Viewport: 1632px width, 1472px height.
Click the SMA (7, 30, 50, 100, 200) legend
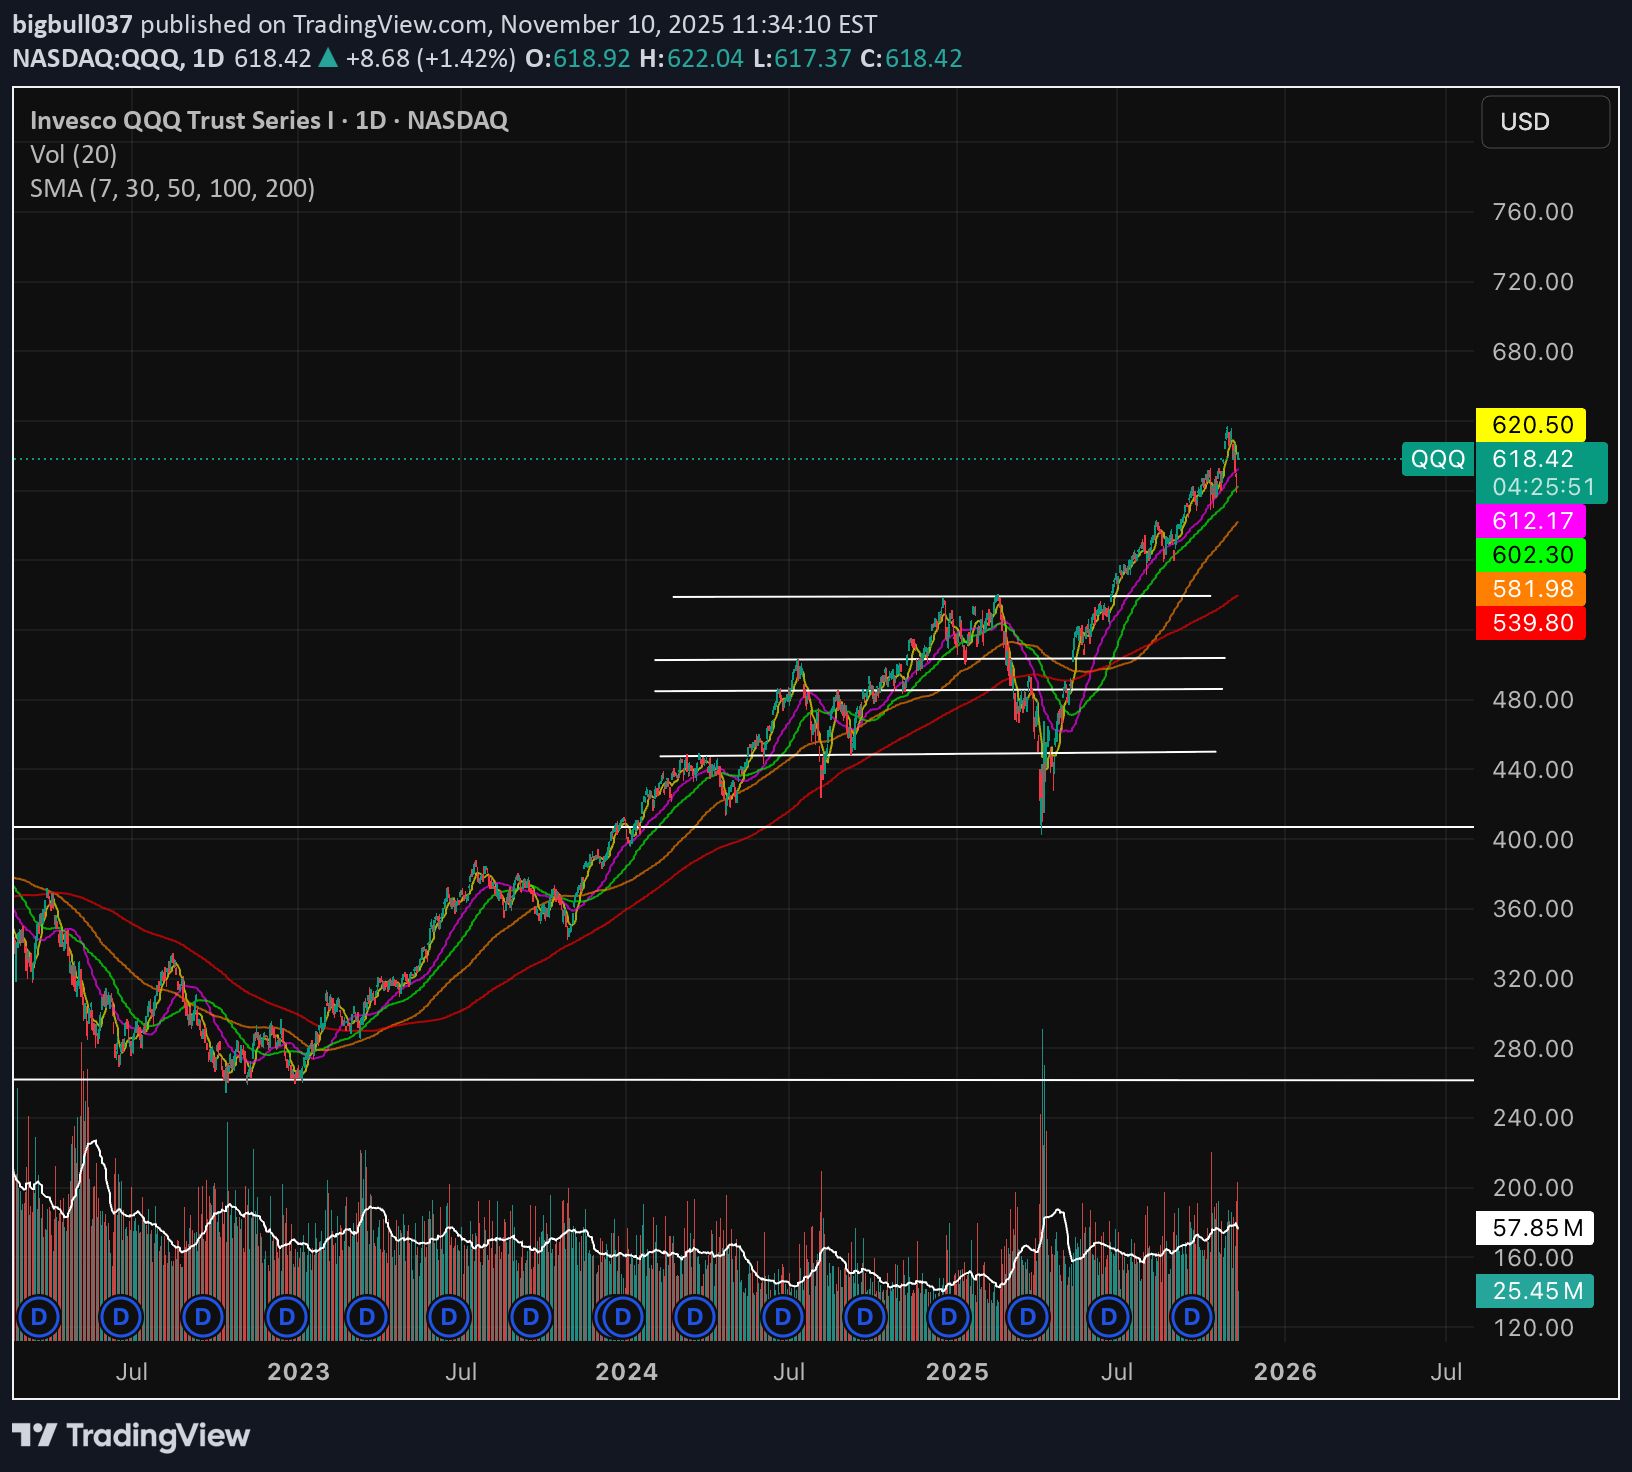(x=172, y=188)
